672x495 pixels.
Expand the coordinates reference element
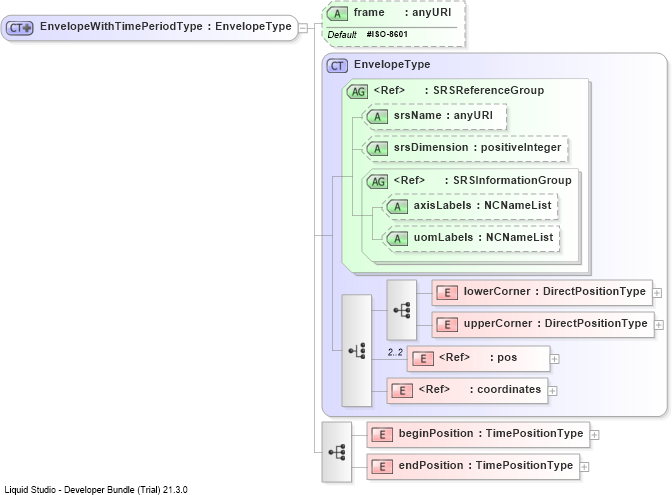[553, 391]
